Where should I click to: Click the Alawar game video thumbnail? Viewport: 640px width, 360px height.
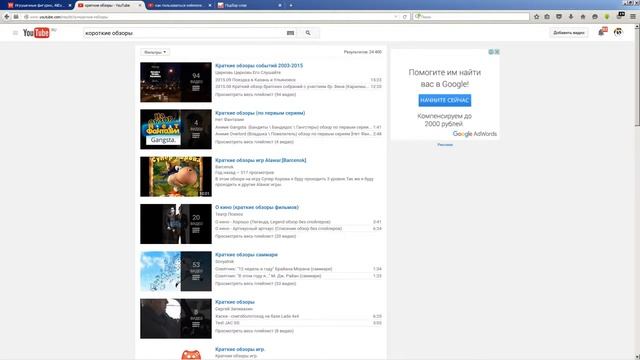176,177
